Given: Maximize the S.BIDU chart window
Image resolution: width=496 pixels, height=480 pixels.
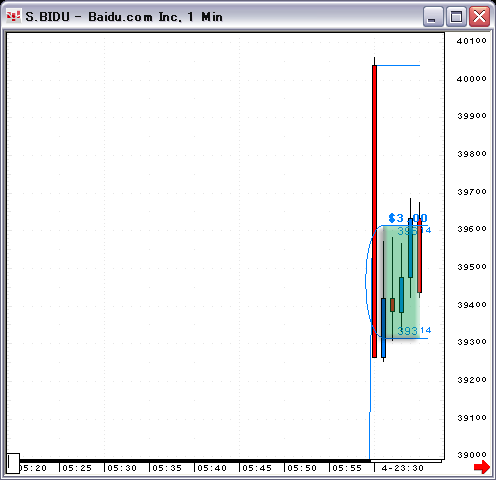Looking at the screenshot, I should coord(456,16).
